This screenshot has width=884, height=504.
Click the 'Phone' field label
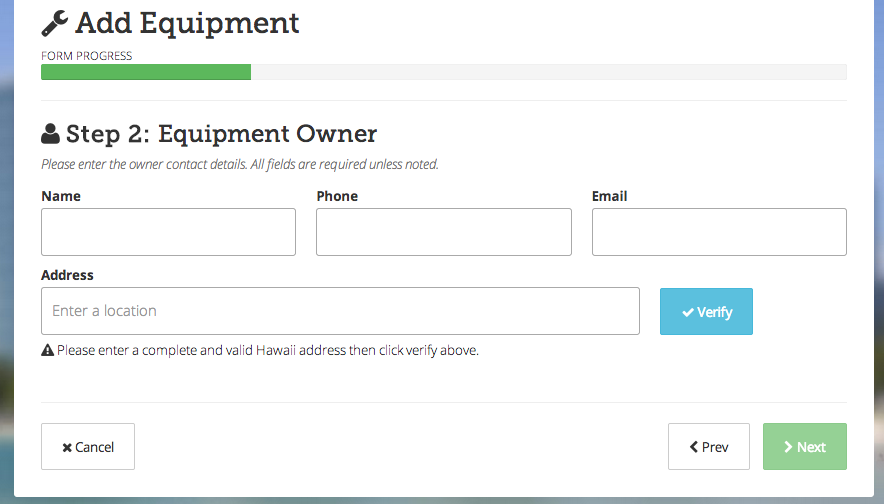pyautogui.click(x=337, y=196)
